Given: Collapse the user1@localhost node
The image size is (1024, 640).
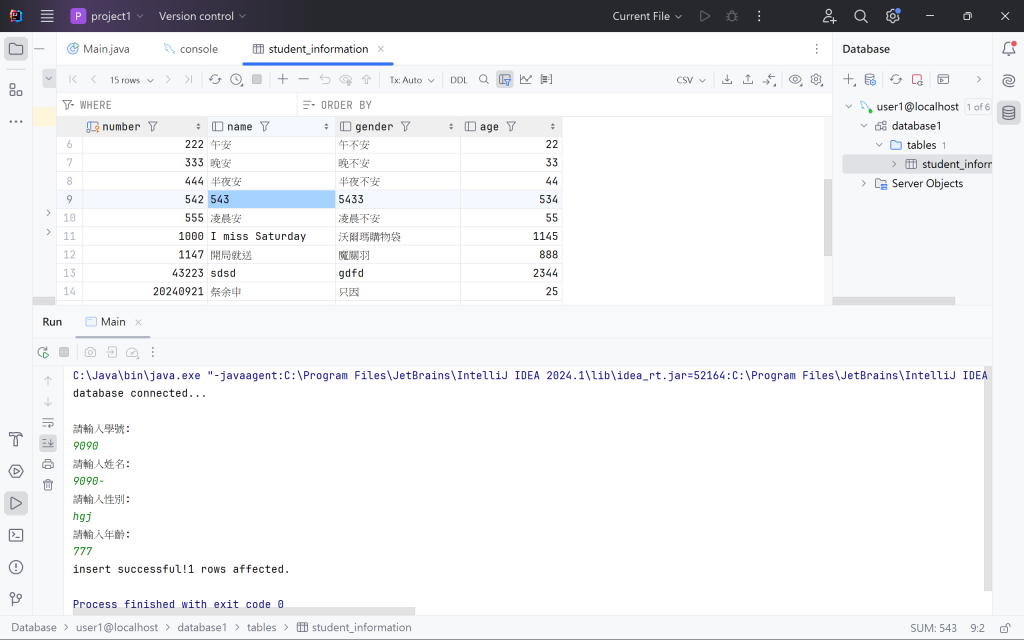Looking at the screenshot, I should click(x=849, y=106).
